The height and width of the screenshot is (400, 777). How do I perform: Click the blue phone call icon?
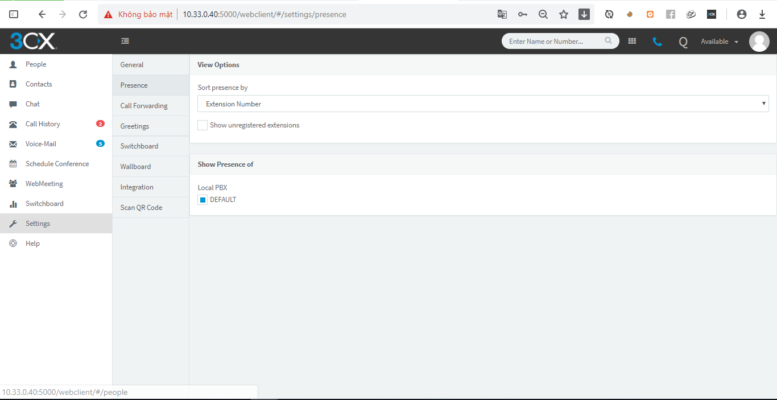pyautogui.click(x=657, y=42)
